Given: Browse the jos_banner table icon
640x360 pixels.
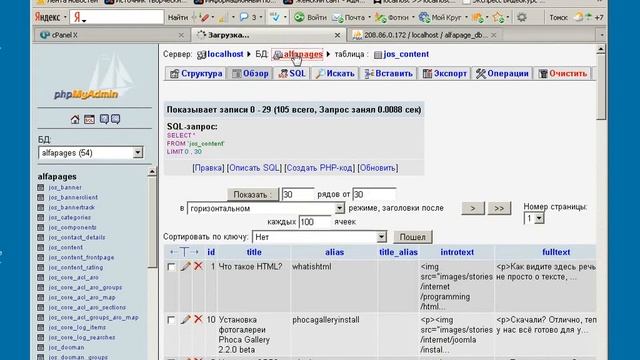Looking at the screenshot, I should point(41,188).
